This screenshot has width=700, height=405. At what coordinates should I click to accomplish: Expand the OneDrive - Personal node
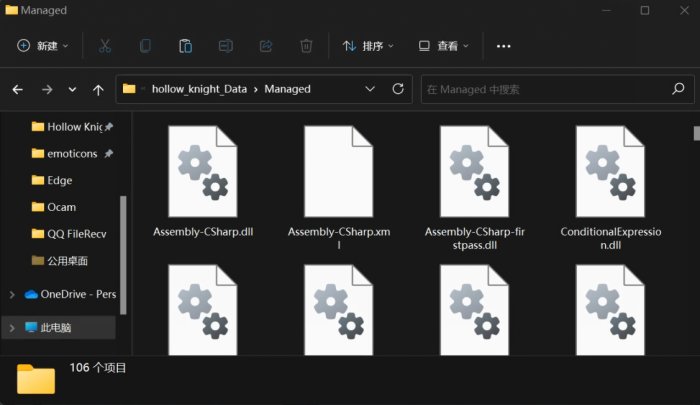(12, 295)
